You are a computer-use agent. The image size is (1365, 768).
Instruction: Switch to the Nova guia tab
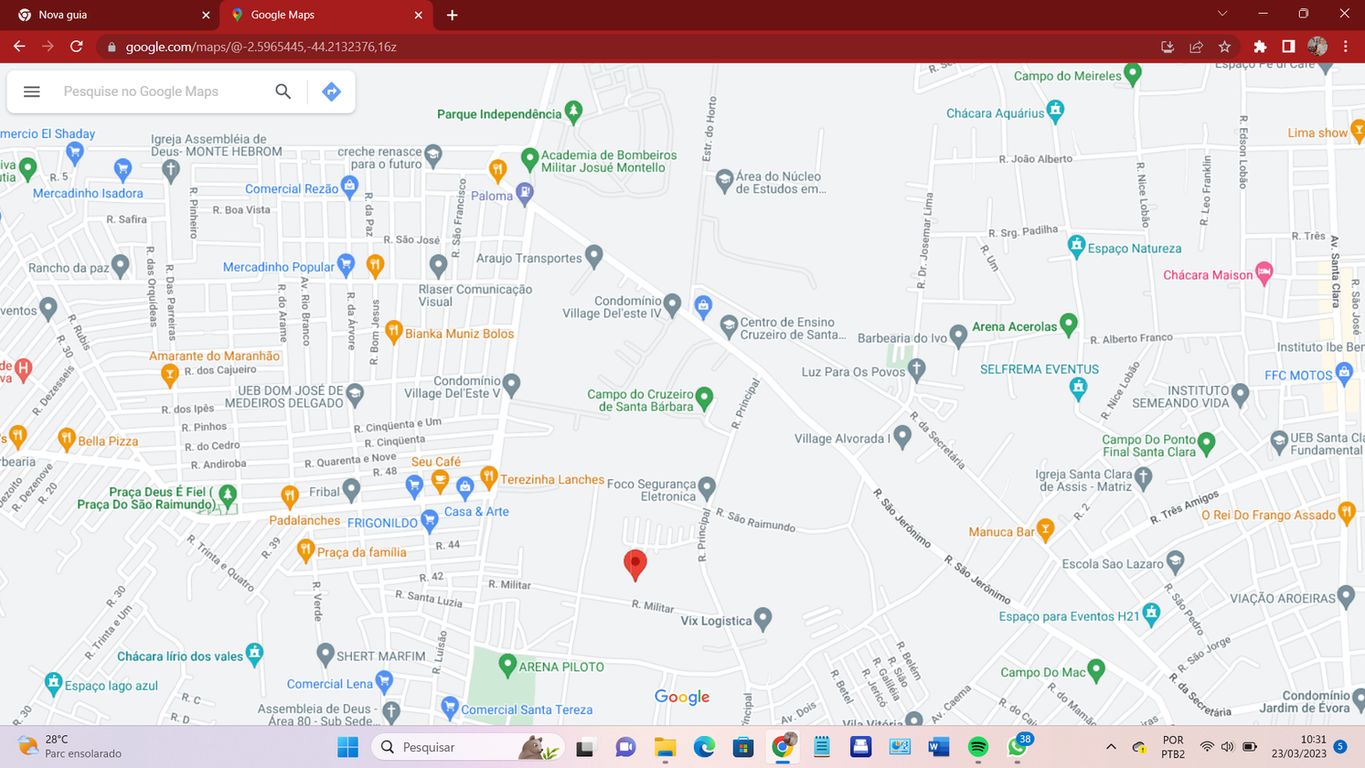coord(110,15)
